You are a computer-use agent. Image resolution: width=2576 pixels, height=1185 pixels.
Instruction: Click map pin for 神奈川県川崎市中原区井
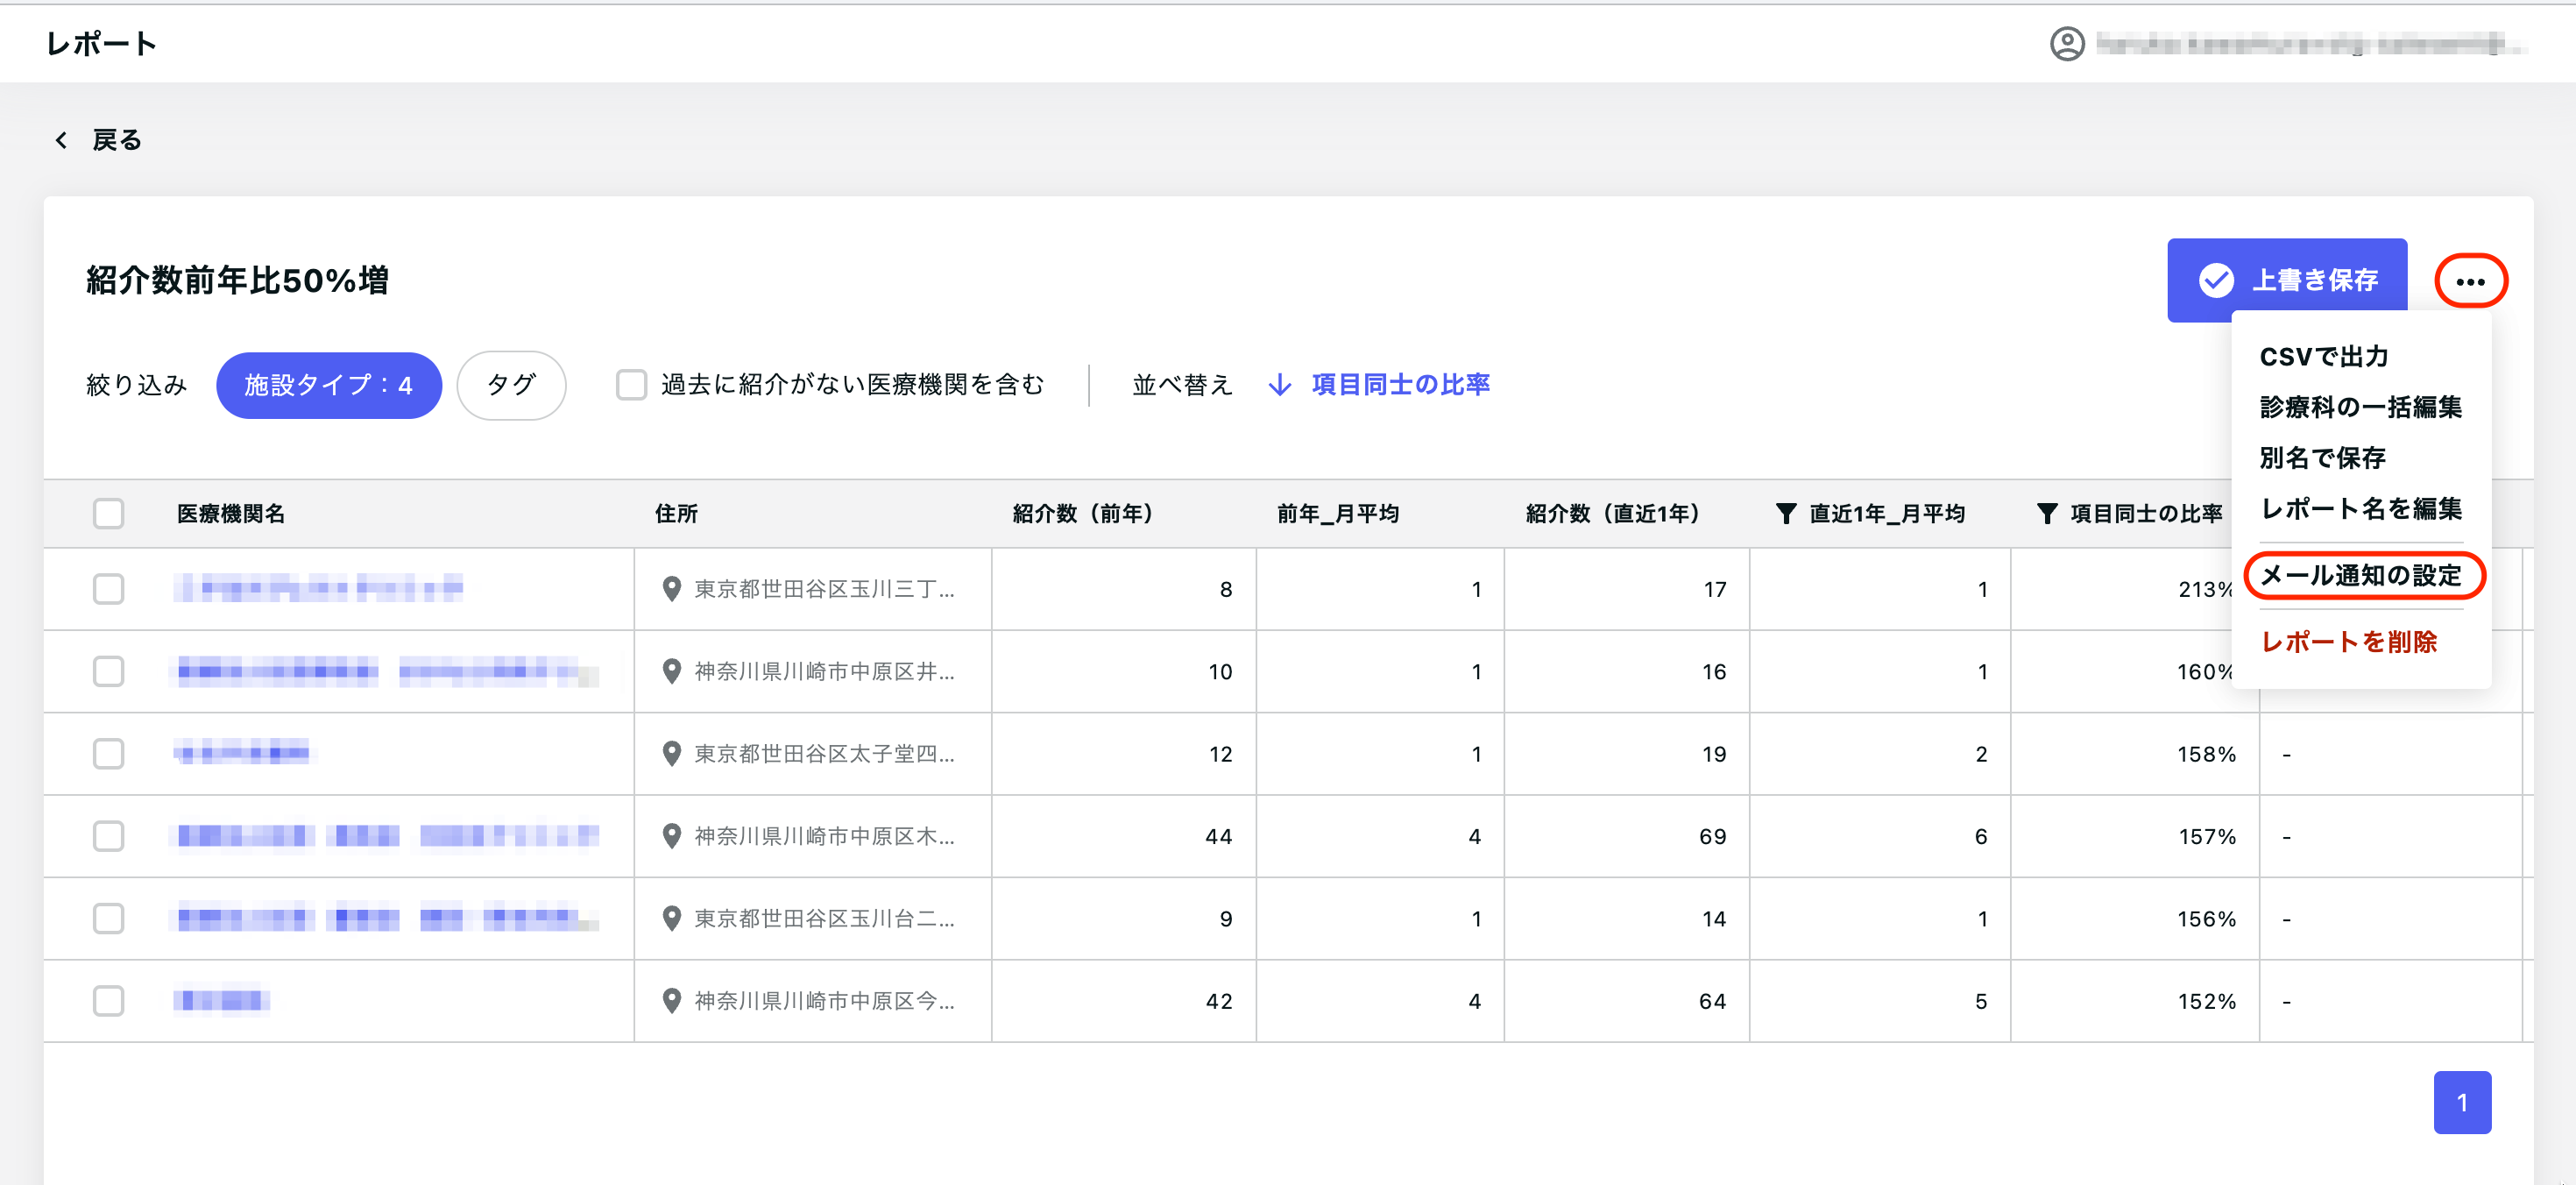tap(672, 671)
